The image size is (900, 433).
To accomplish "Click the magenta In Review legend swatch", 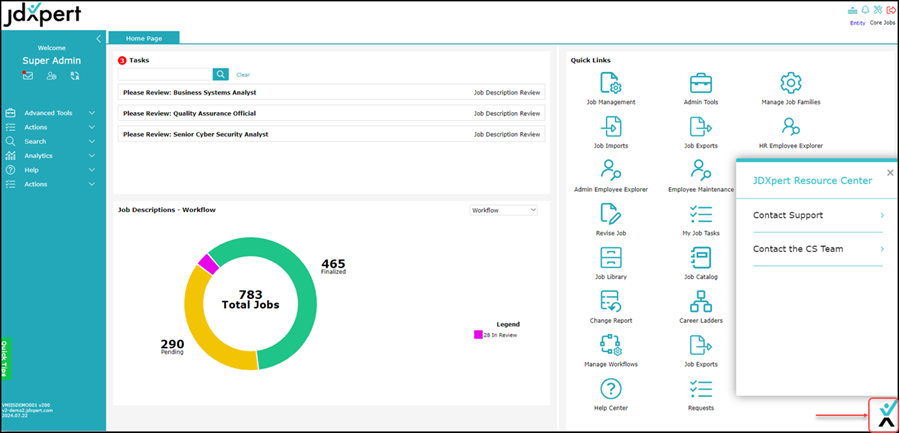I will point(478,335).
